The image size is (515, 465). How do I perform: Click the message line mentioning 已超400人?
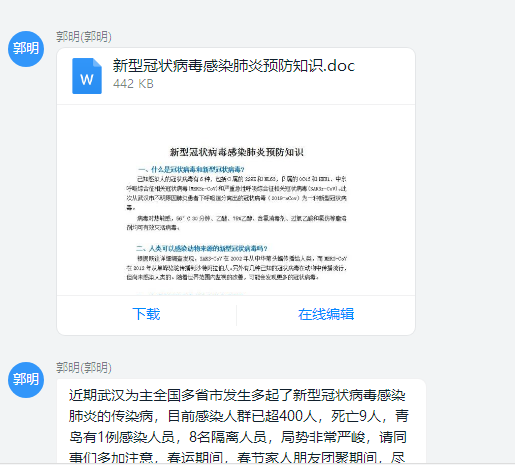239,416
